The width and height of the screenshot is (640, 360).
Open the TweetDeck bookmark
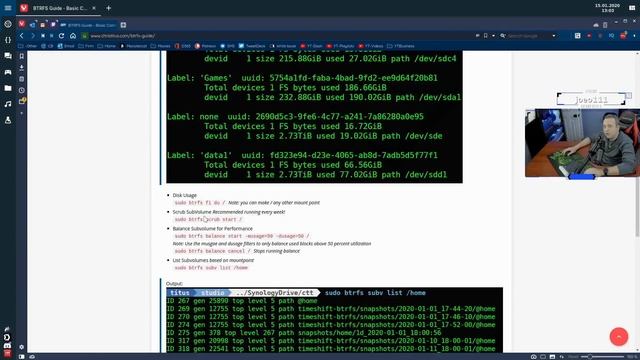tap(252, 46)
